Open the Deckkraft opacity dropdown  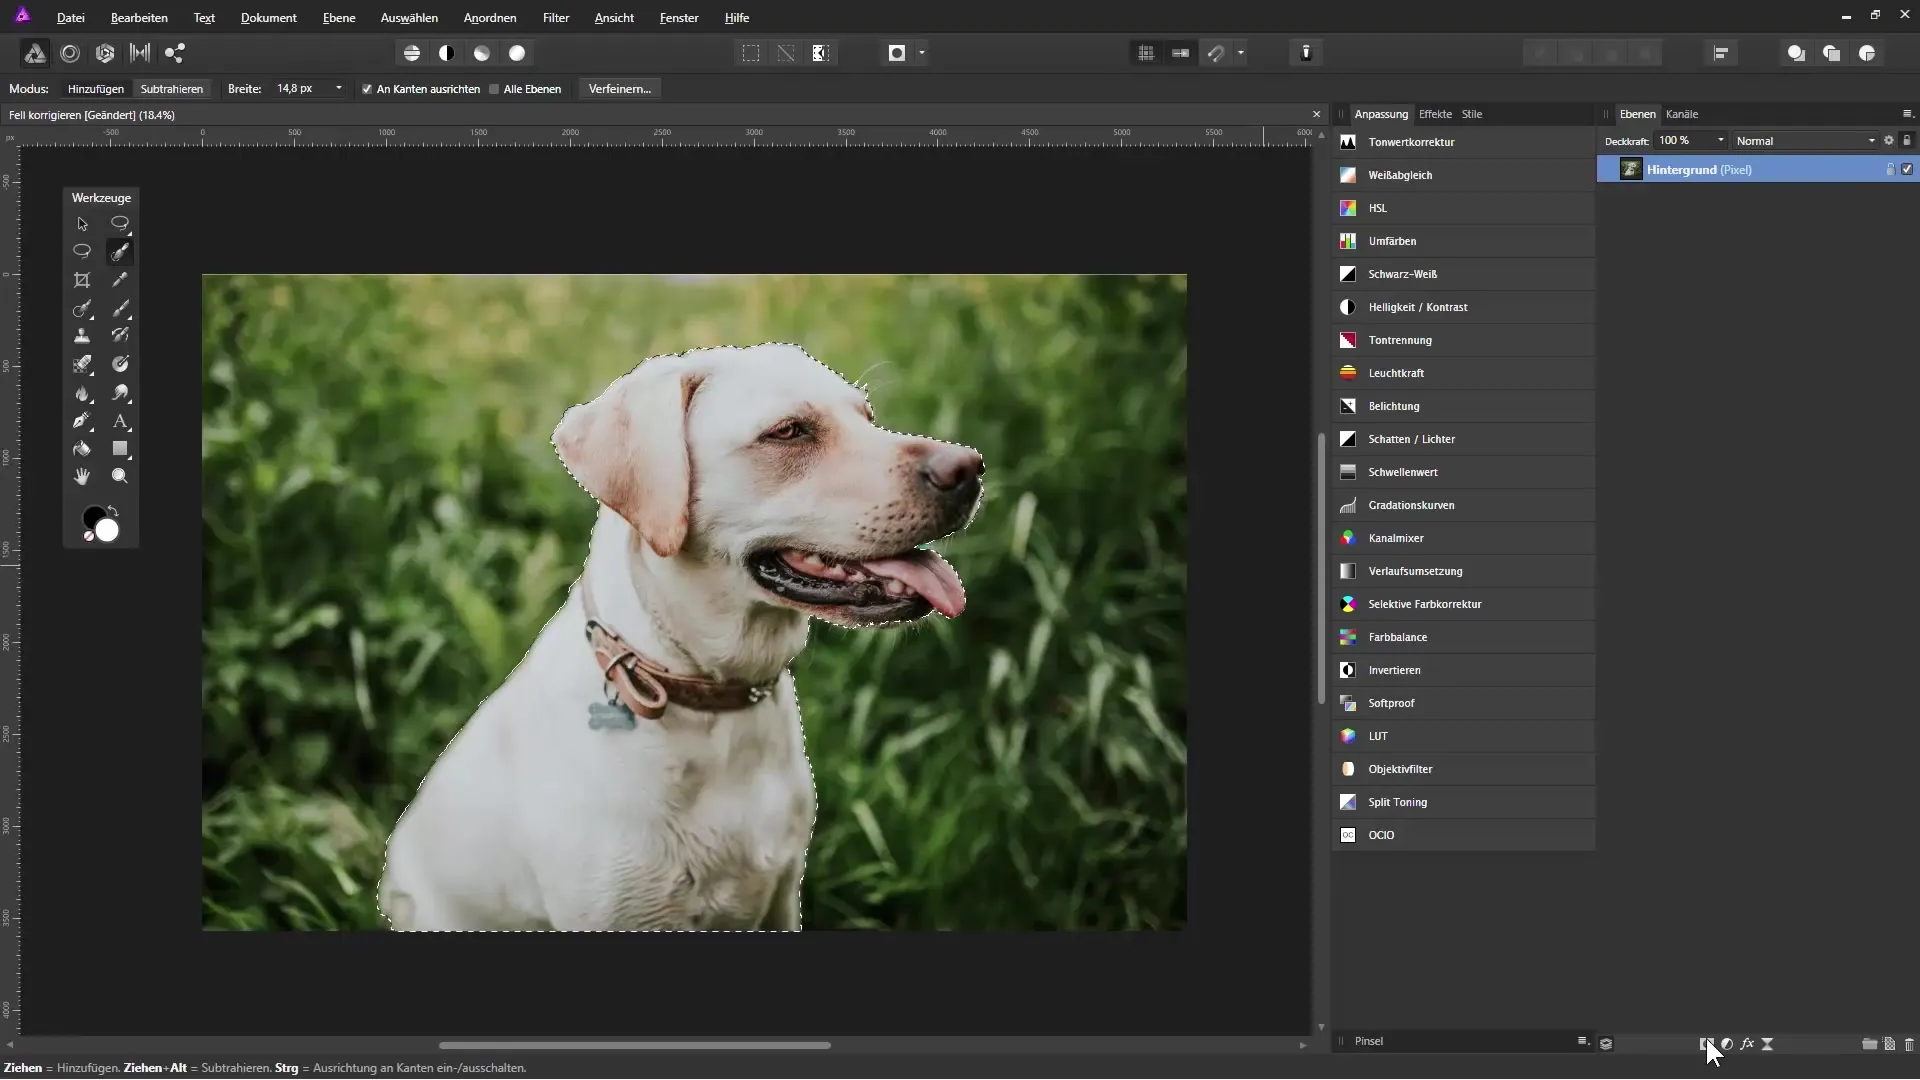(x=1721, y=141)
